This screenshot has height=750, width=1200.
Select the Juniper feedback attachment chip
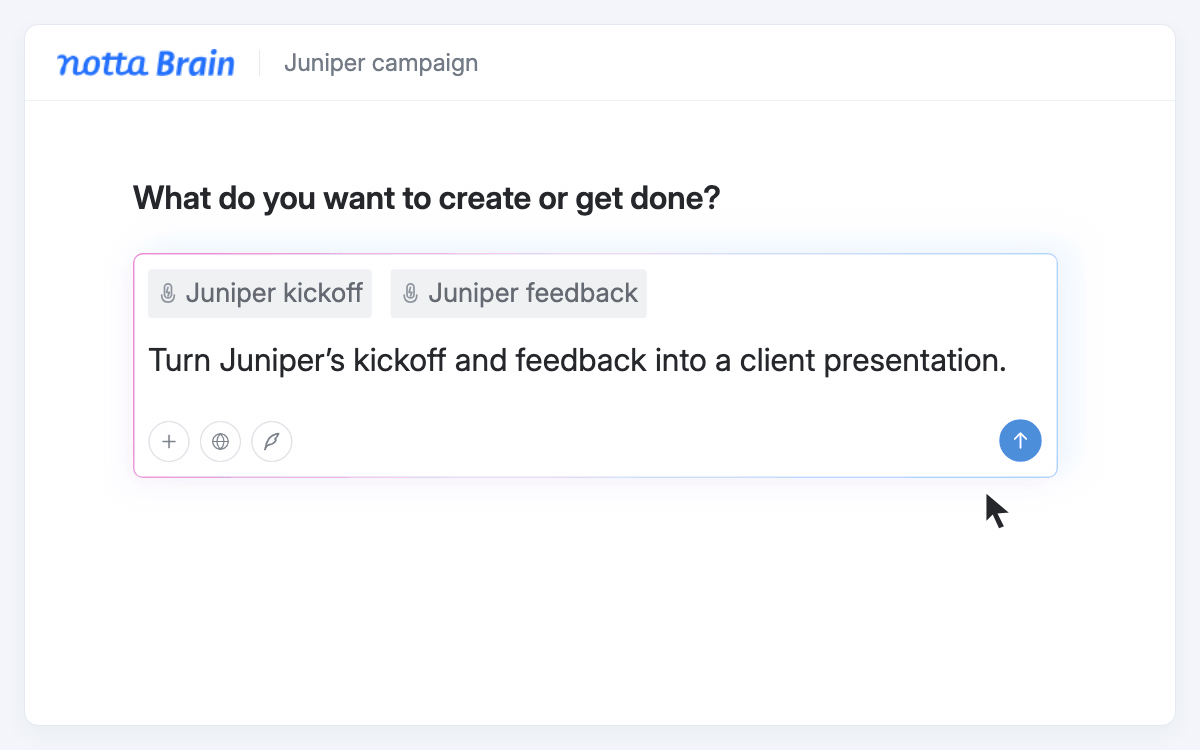tap(518, 293)
